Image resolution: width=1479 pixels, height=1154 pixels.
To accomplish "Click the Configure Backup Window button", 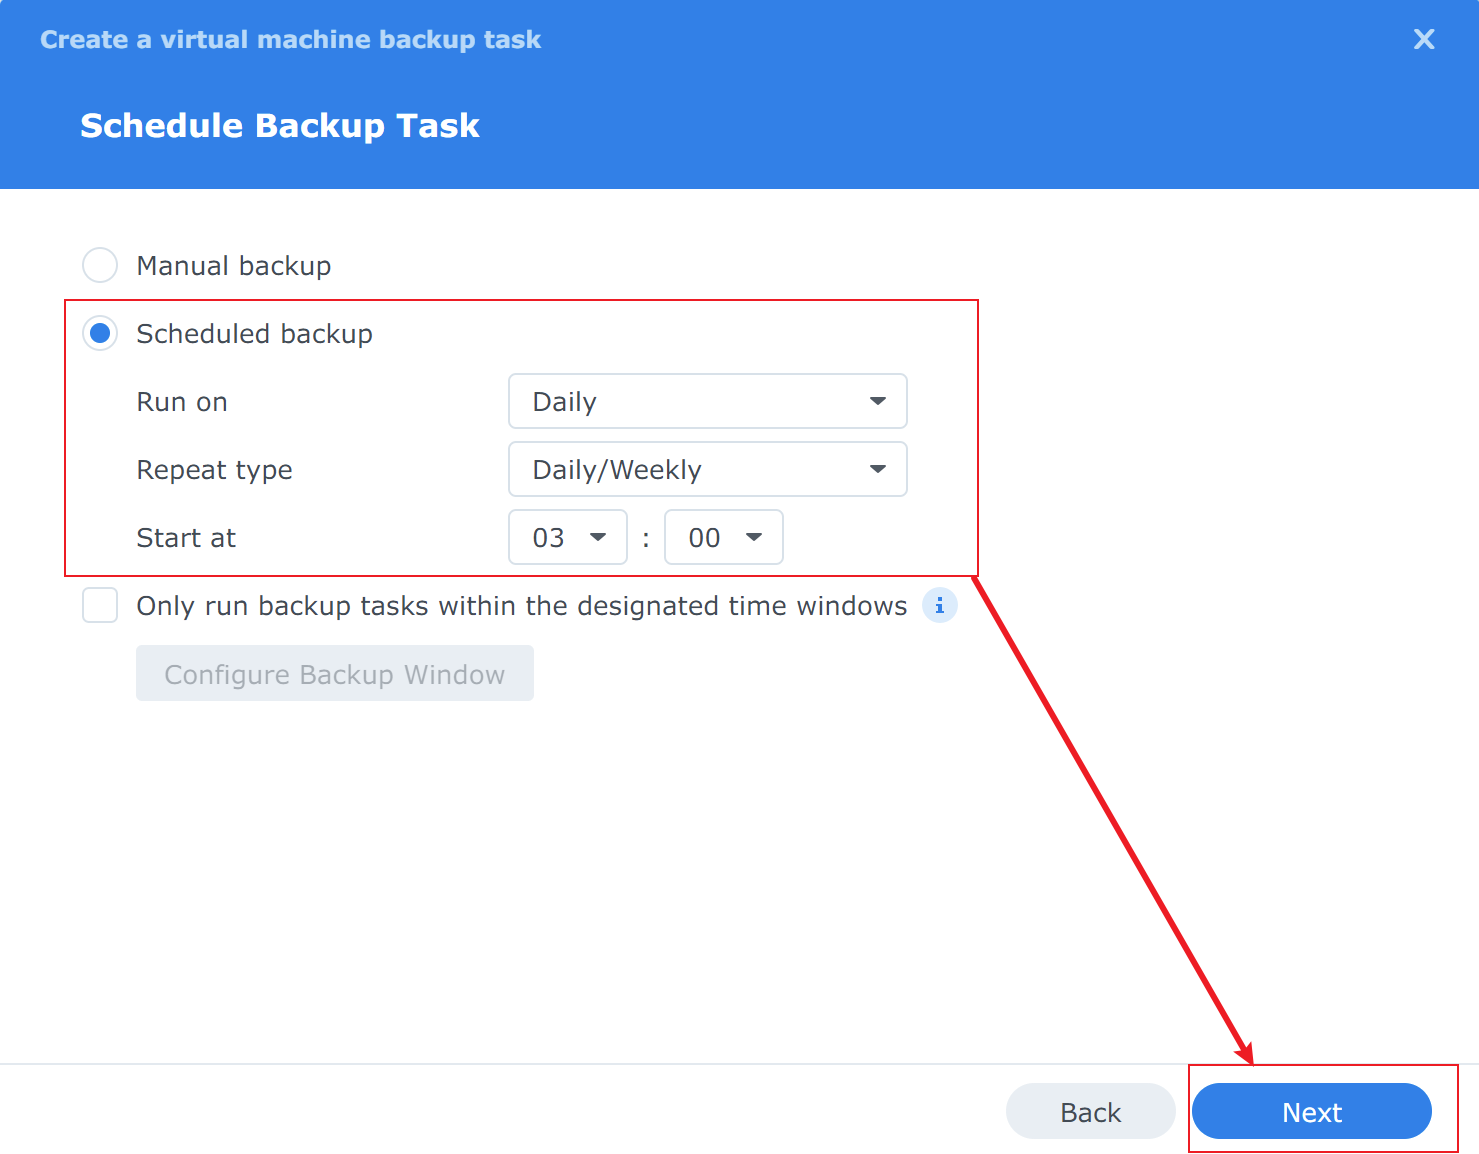I will [x=334, y=674].
